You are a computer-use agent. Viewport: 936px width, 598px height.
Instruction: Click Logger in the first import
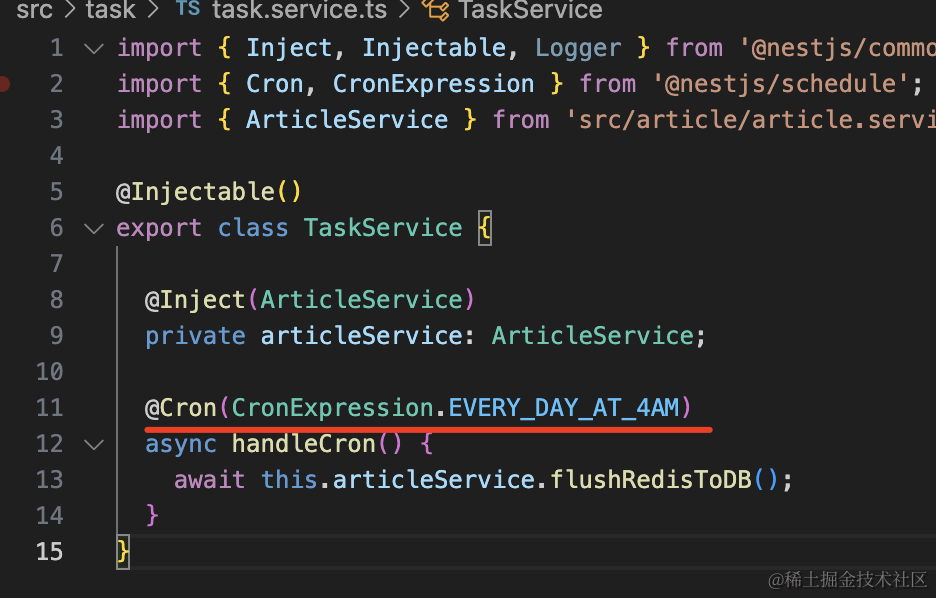(x=577, y=48)
